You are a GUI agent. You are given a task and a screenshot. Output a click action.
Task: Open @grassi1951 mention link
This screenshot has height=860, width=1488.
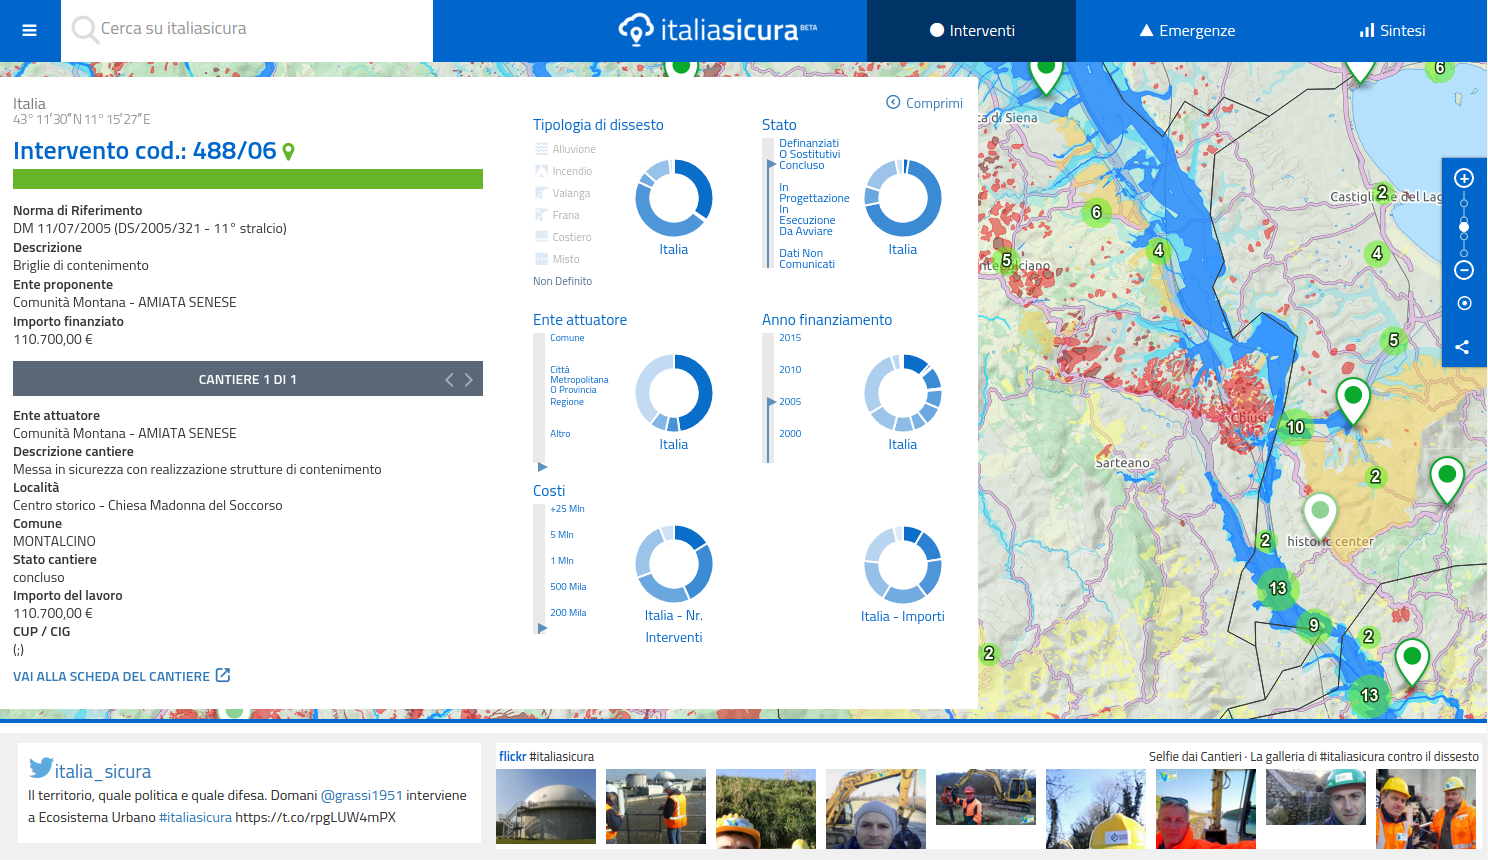pos(362,795)
